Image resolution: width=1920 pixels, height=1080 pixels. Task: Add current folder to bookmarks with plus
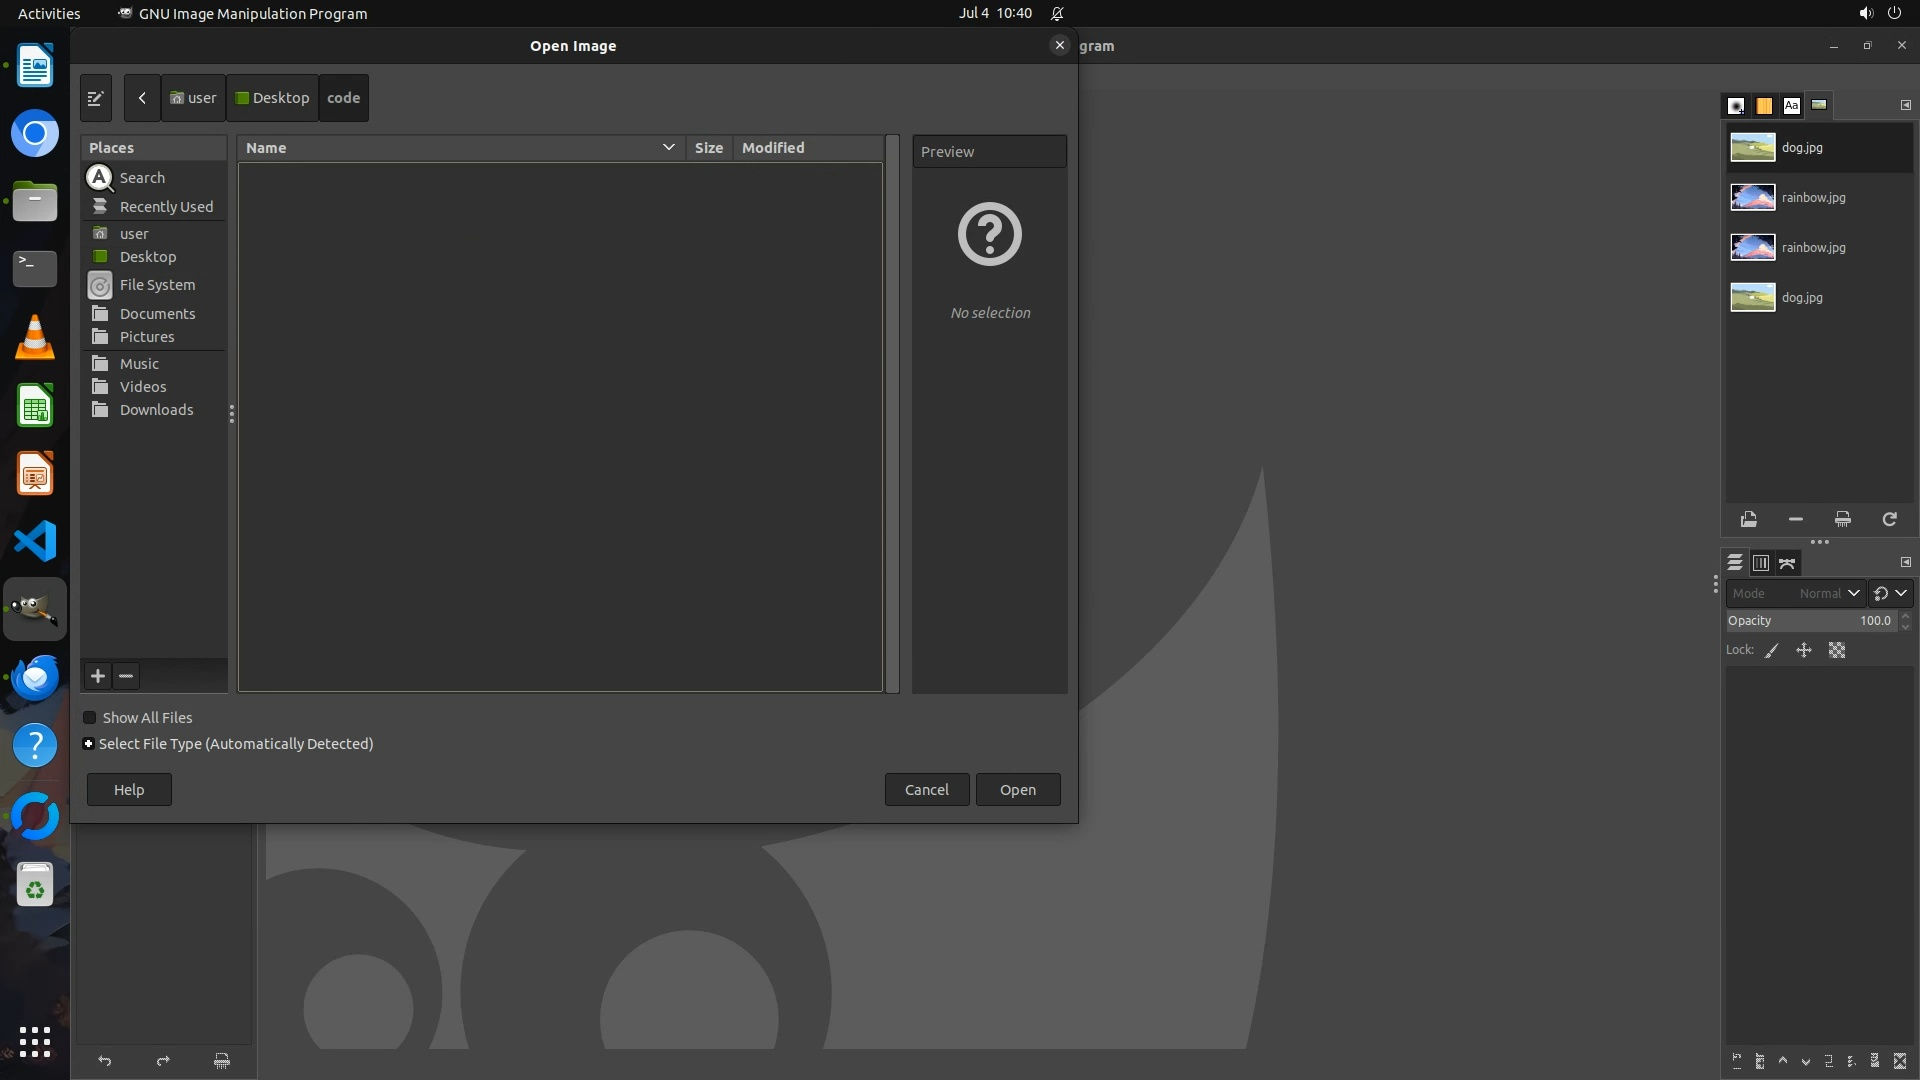point(98,677)
